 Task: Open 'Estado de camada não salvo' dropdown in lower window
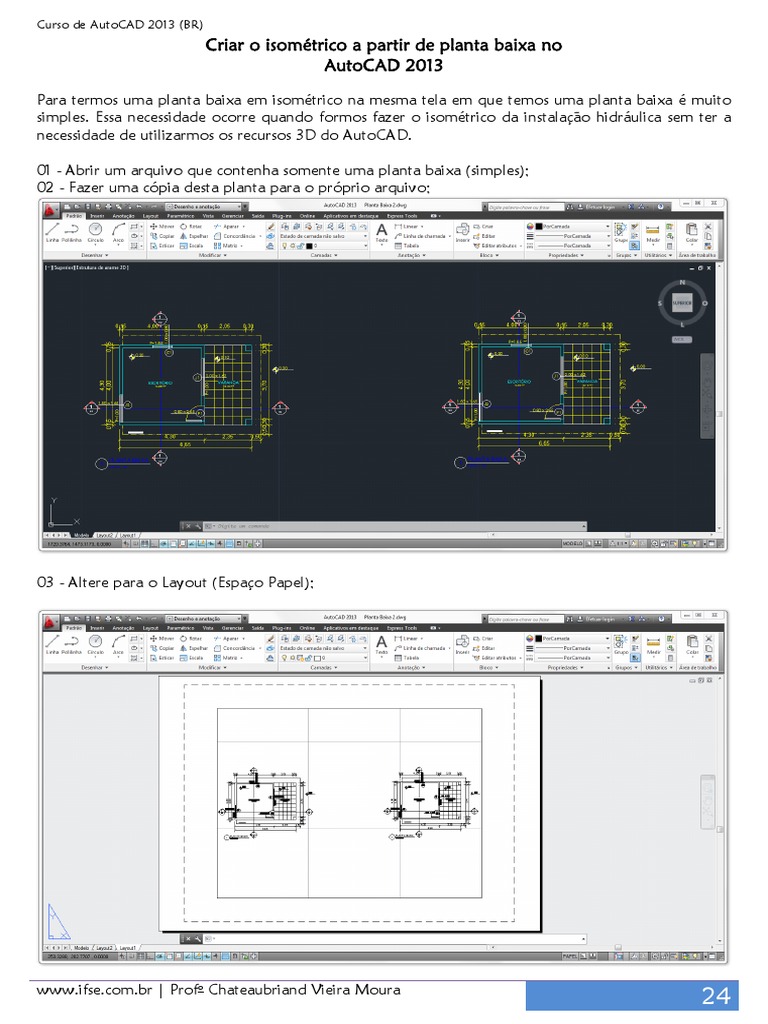pos(324,648)
